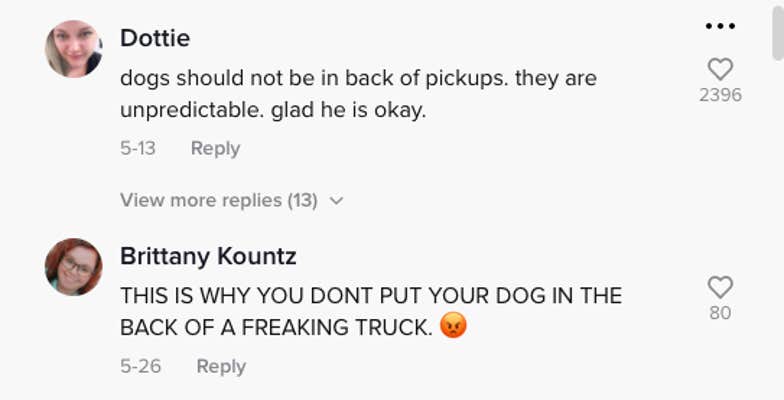This screenshot has height=400, width=784.
Task: Click the 5-13 date on Dottie's comment
Action: [x=138, y=148]
